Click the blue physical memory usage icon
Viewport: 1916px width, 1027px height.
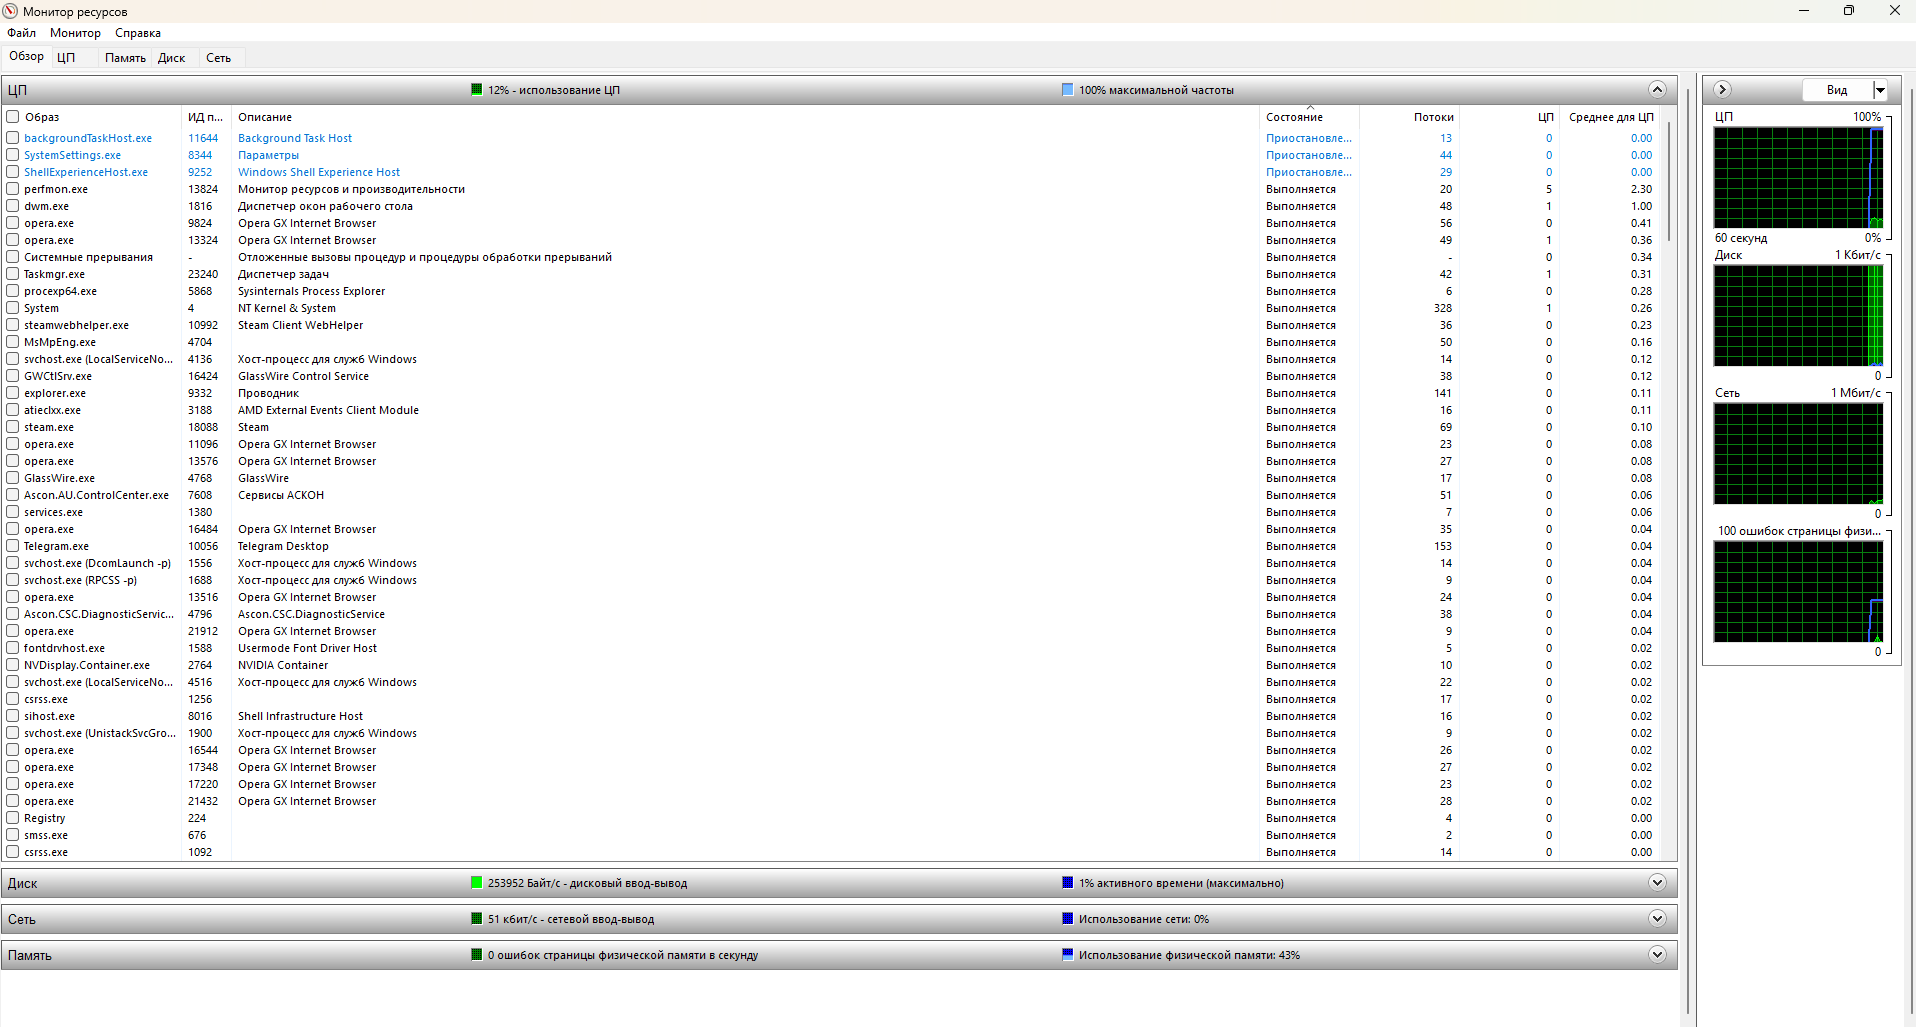click(x=1067, y=955)
